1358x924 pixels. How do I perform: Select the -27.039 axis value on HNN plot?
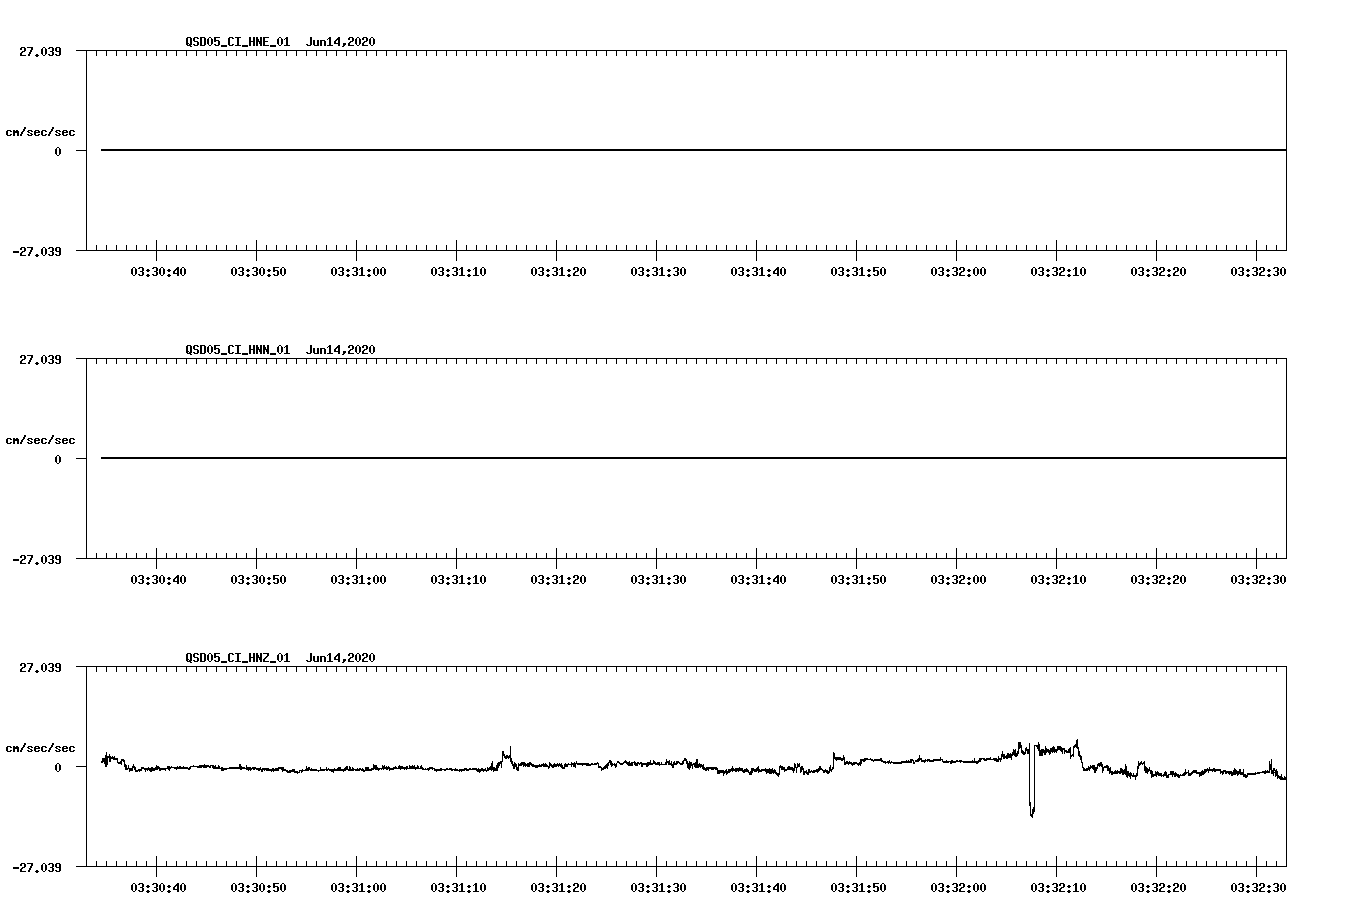(x=37, y=559)
